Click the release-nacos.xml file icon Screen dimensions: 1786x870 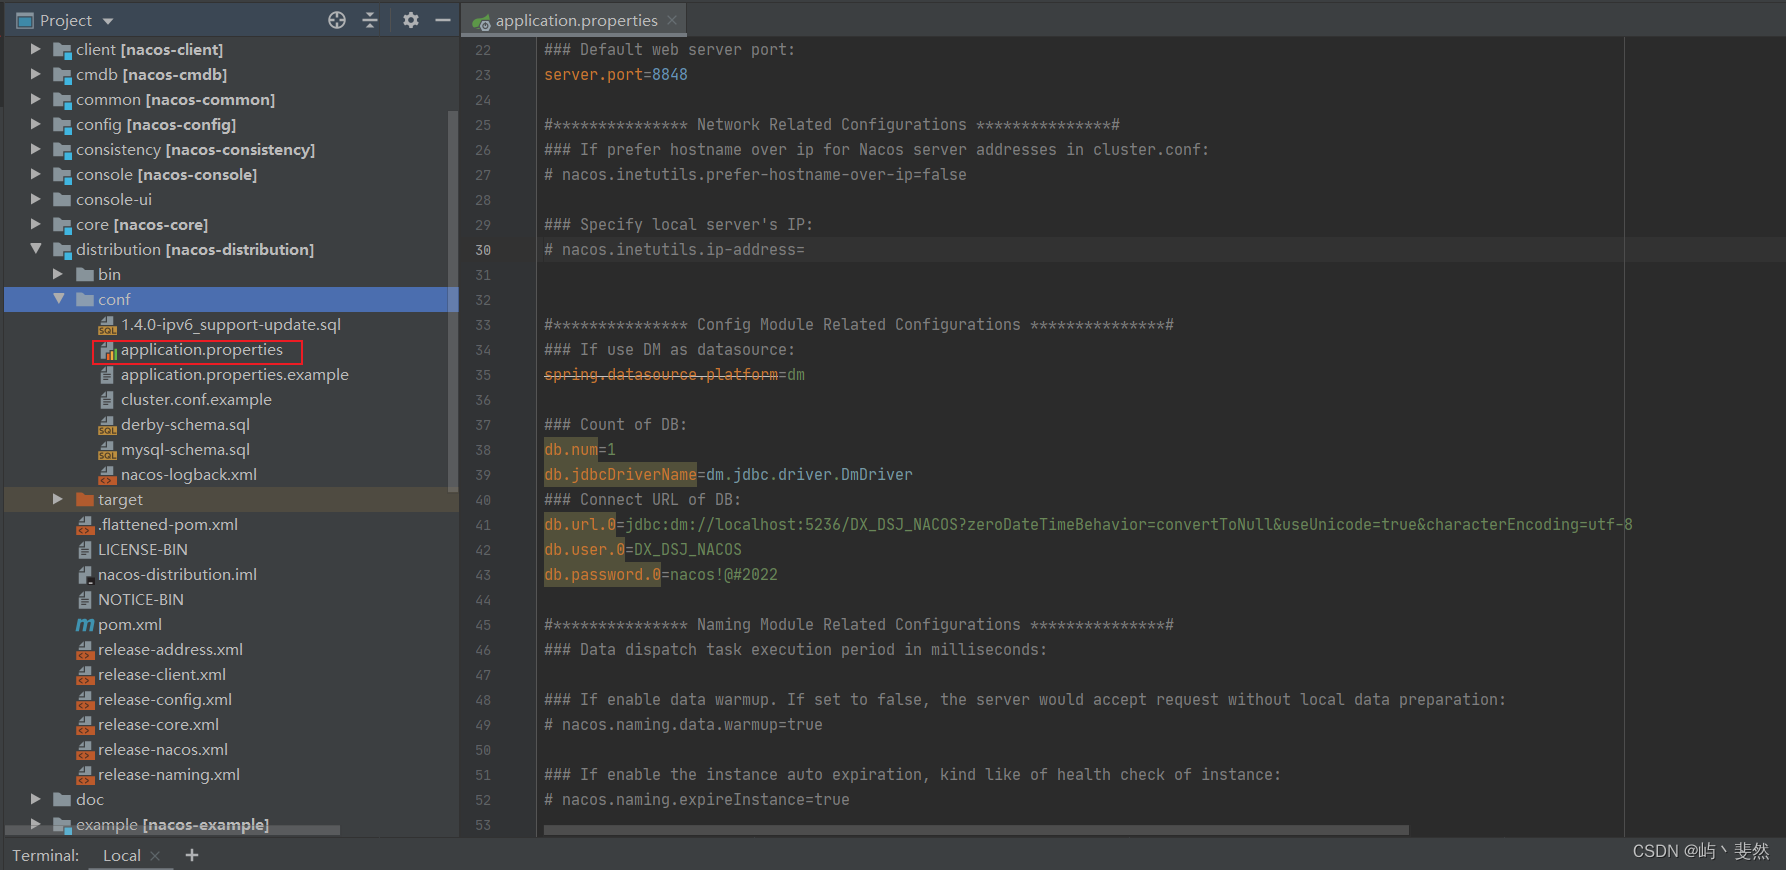point(85,750)
